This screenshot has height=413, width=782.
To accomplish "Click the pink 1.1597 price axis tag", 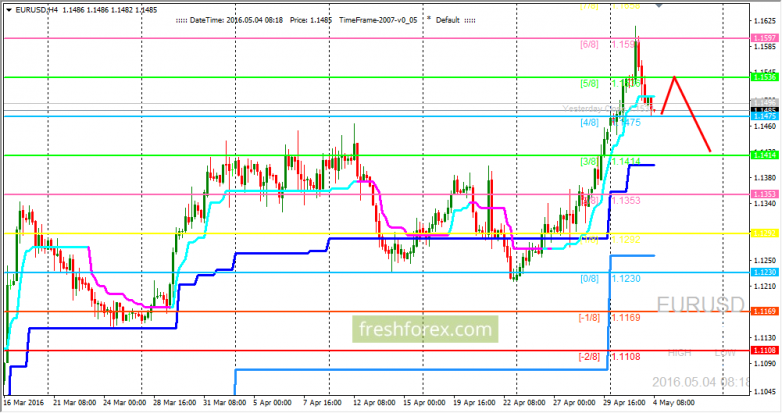I will 764,38.
